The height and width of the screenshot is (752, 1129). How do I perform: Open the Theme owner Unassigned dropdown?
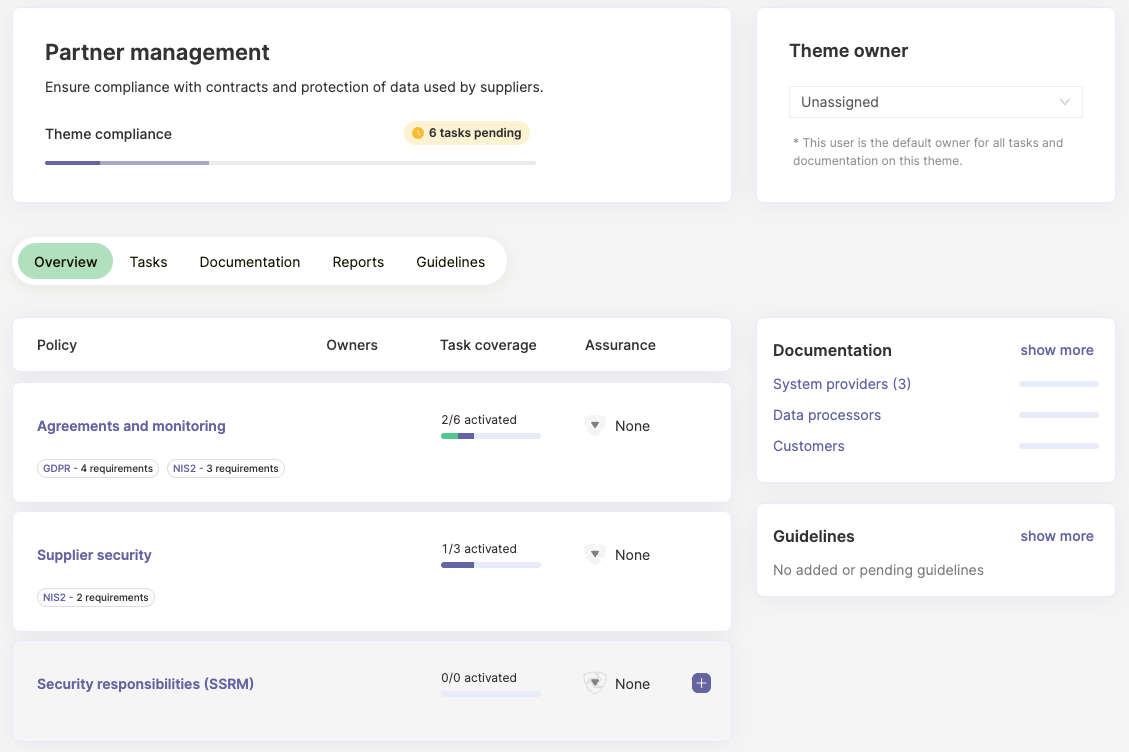tap(935, 102)
